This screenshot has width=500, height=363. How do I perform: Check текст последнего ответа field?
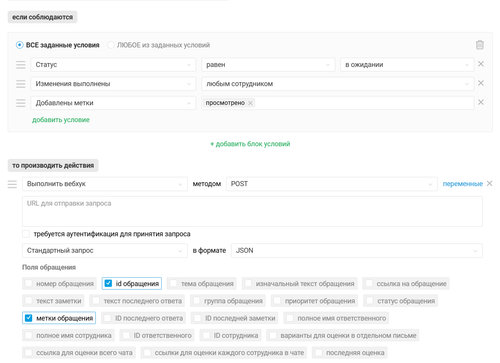(96, 301)
